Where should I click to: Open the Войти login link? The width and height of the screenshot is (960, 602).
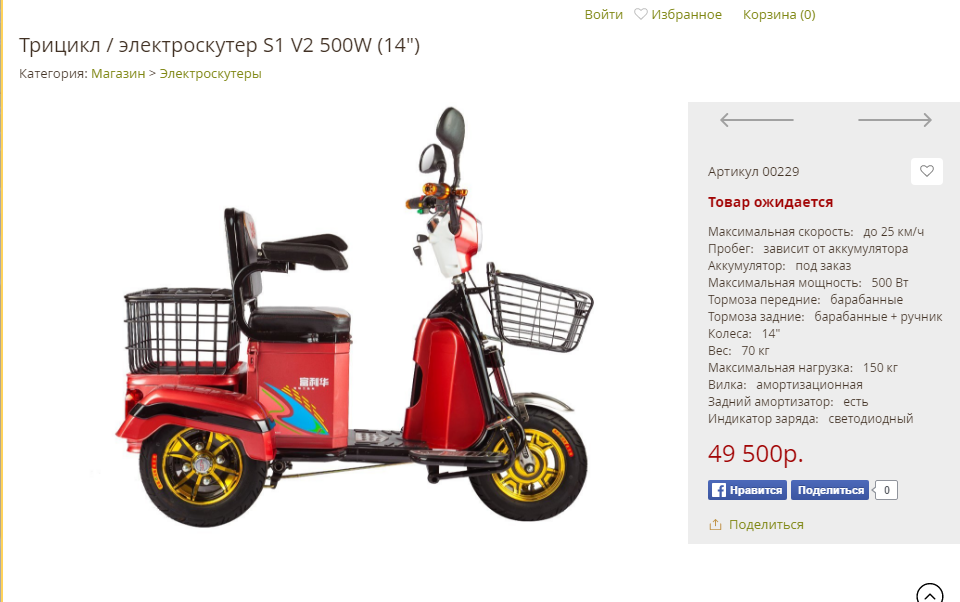[603, 14]
